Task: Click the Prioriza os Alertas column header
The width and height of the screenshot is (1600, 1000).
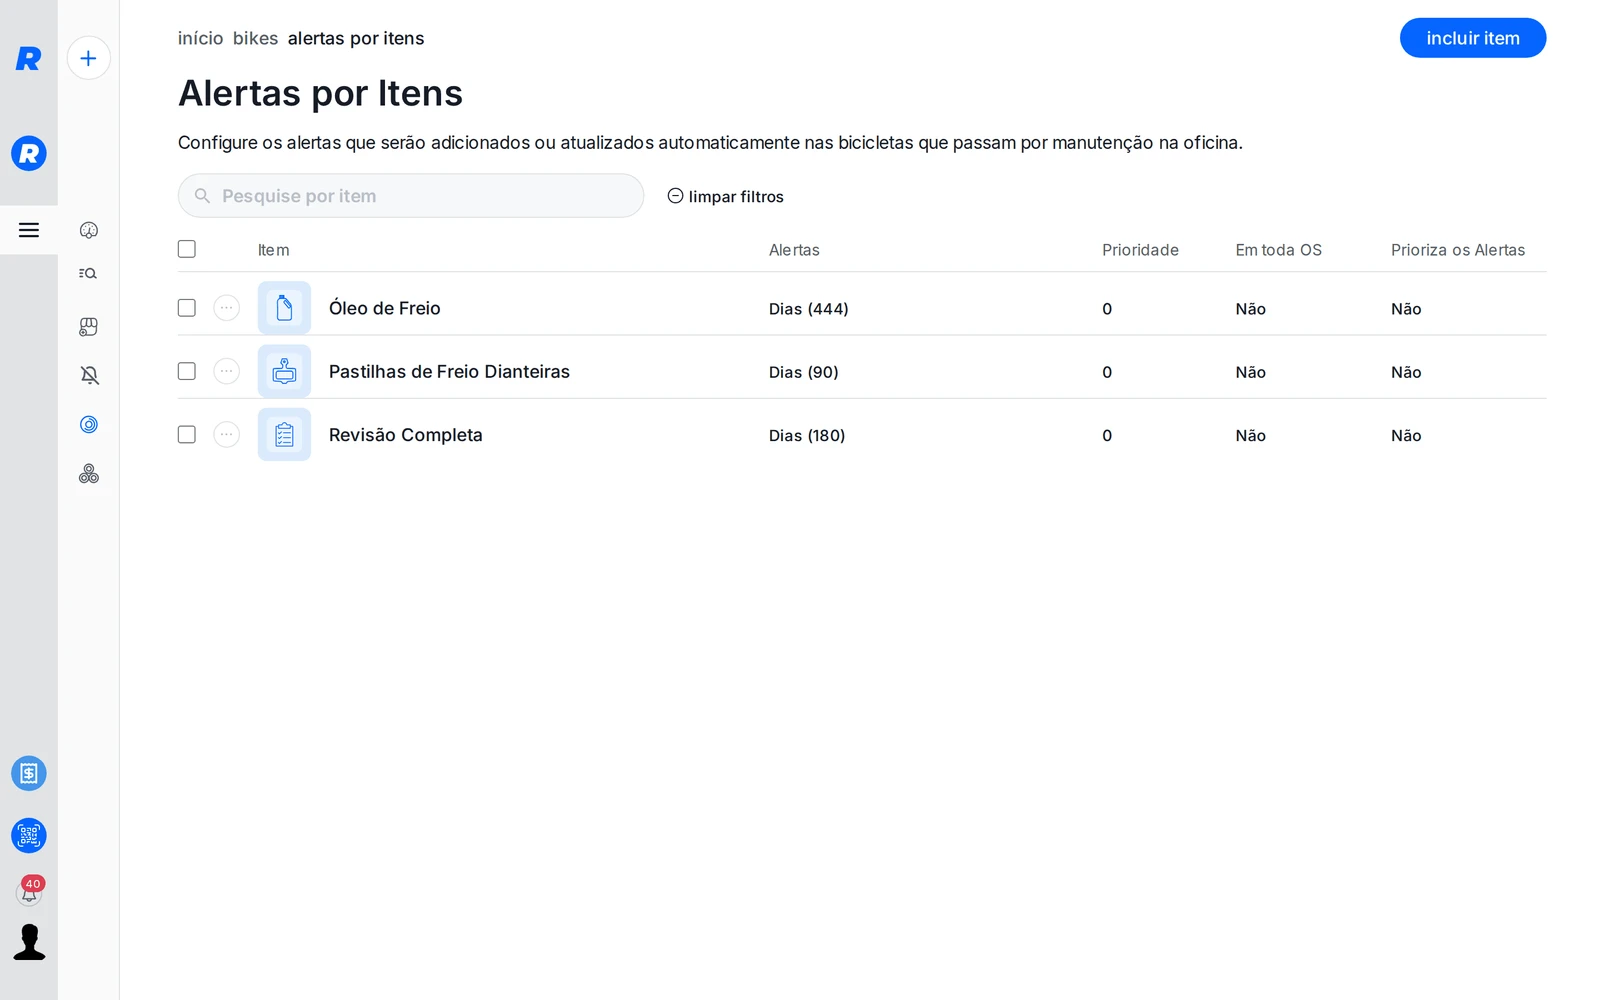Action: pos(1458,250)
